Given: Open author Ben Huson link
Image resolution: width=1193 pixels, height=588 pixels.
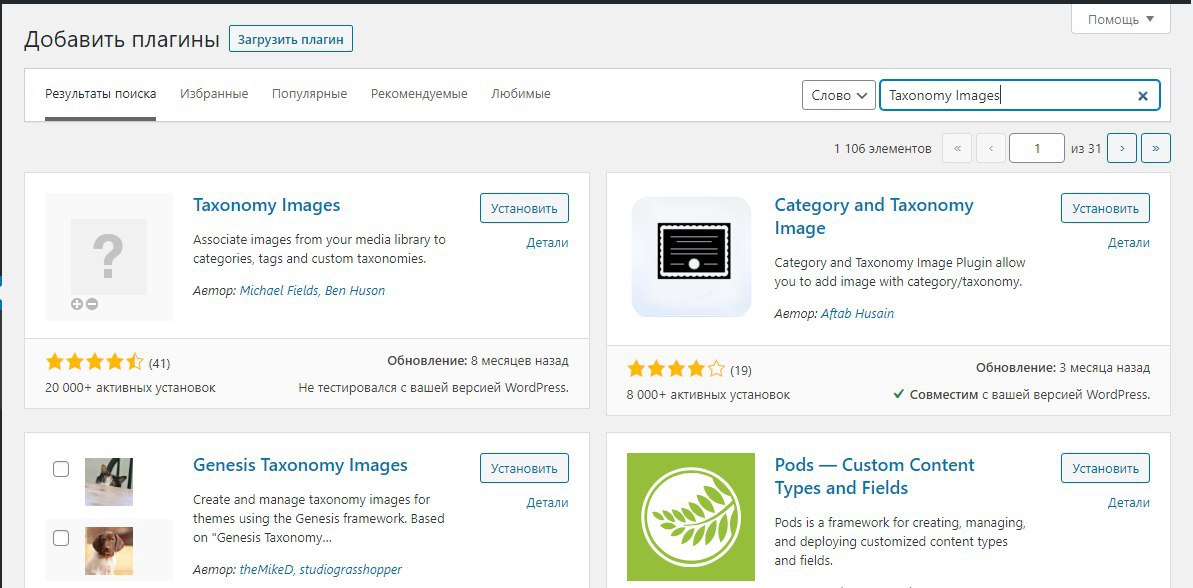Looking at the screenshot, I should pyautogui.click(x=355, y=291).
